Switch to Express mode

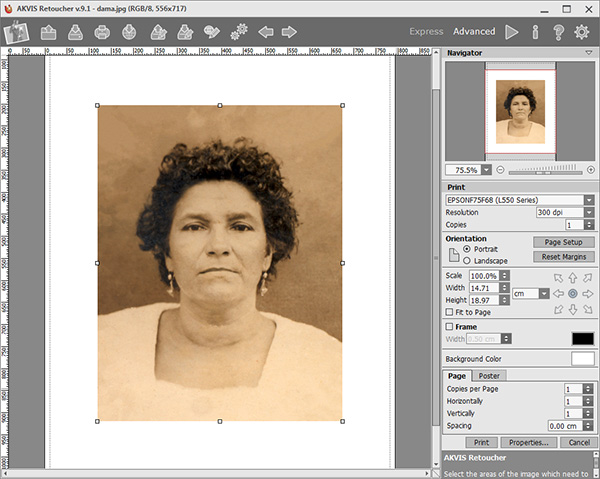pyautogui.click(x=426, y=32)
